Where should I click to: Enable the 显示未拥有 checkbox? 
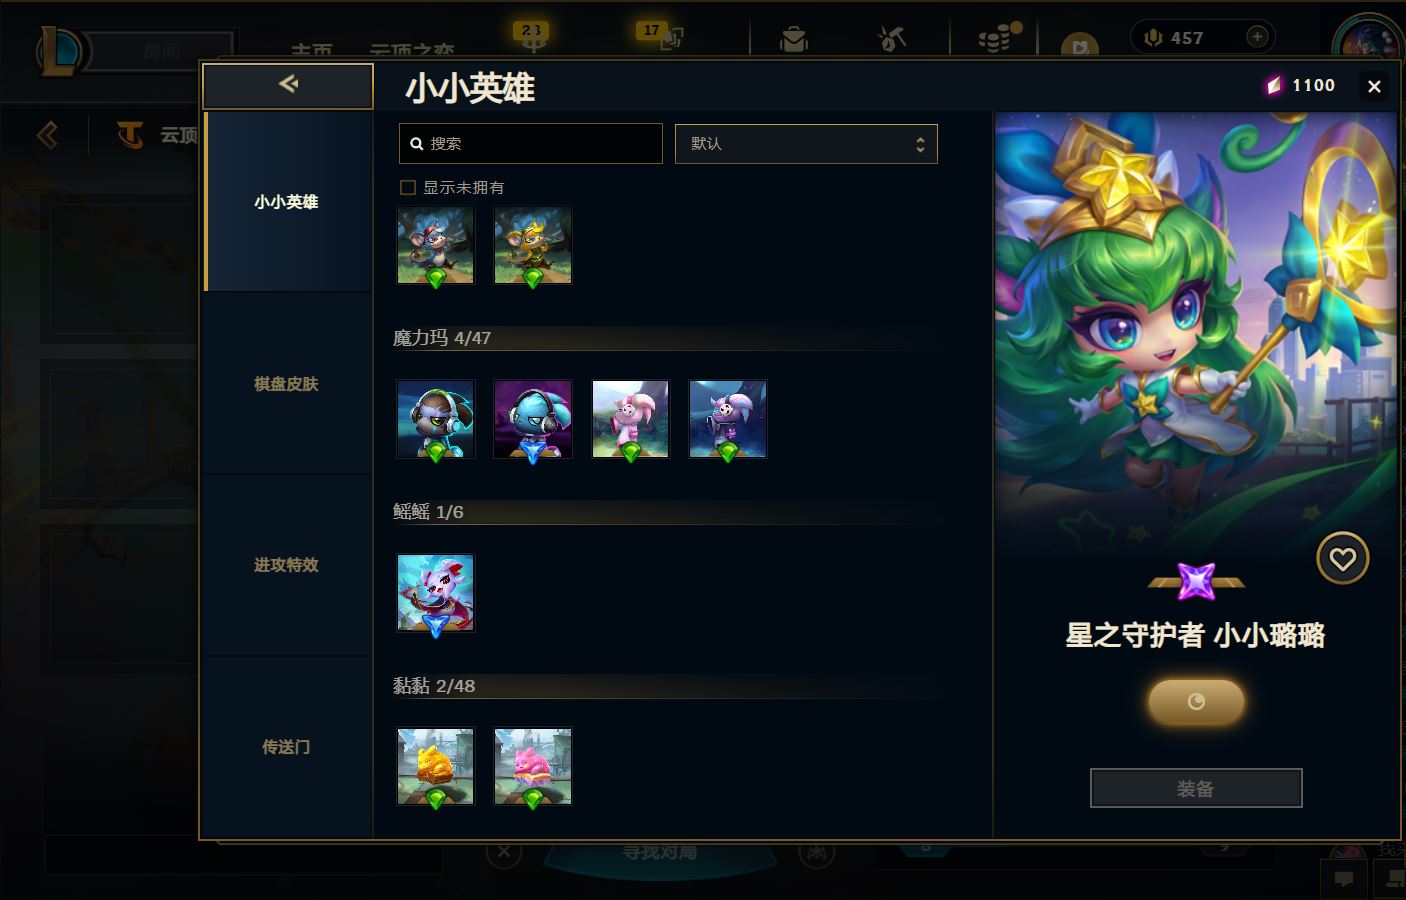[x=408, y=187]
